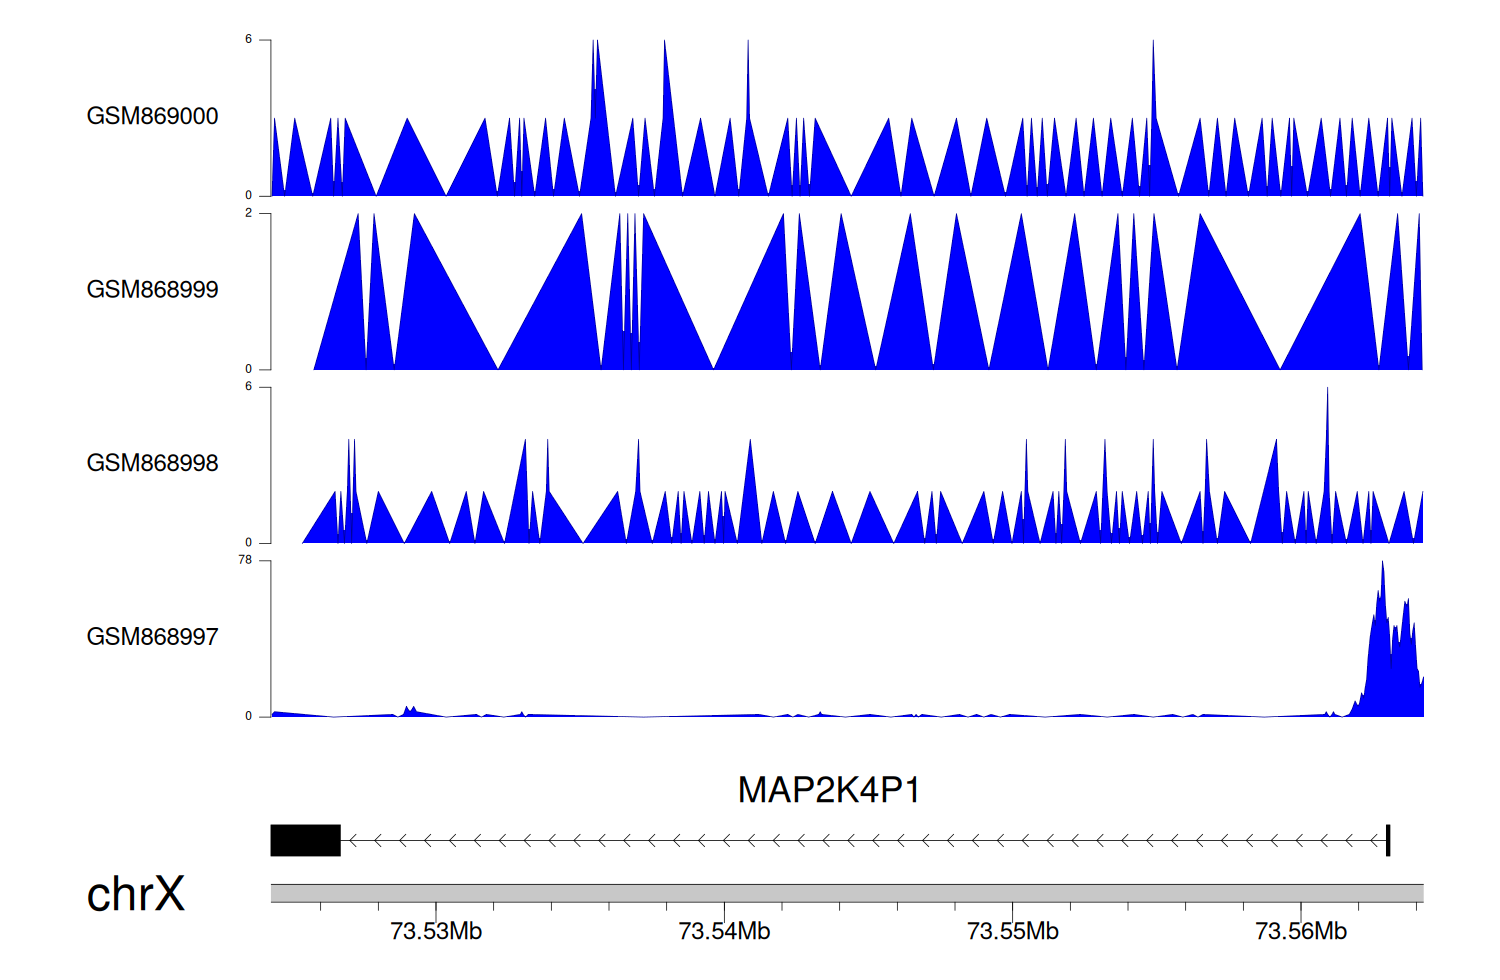
Task: Click the small bump near 73.53Mb in GSM868997
Action: tap(409, 710)
